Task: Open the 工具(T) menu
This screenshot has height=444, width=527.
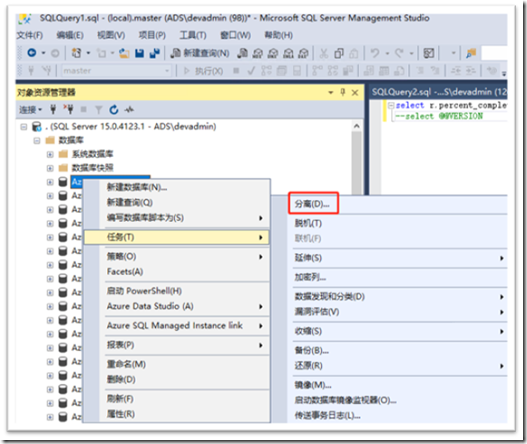Action: (x=193, y=35)
